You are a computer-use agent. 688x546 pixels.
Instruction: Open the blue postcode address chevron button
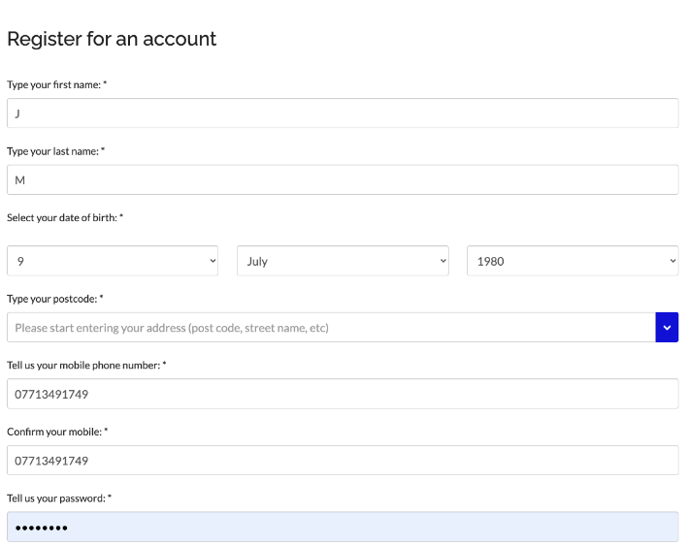point(666,327)
